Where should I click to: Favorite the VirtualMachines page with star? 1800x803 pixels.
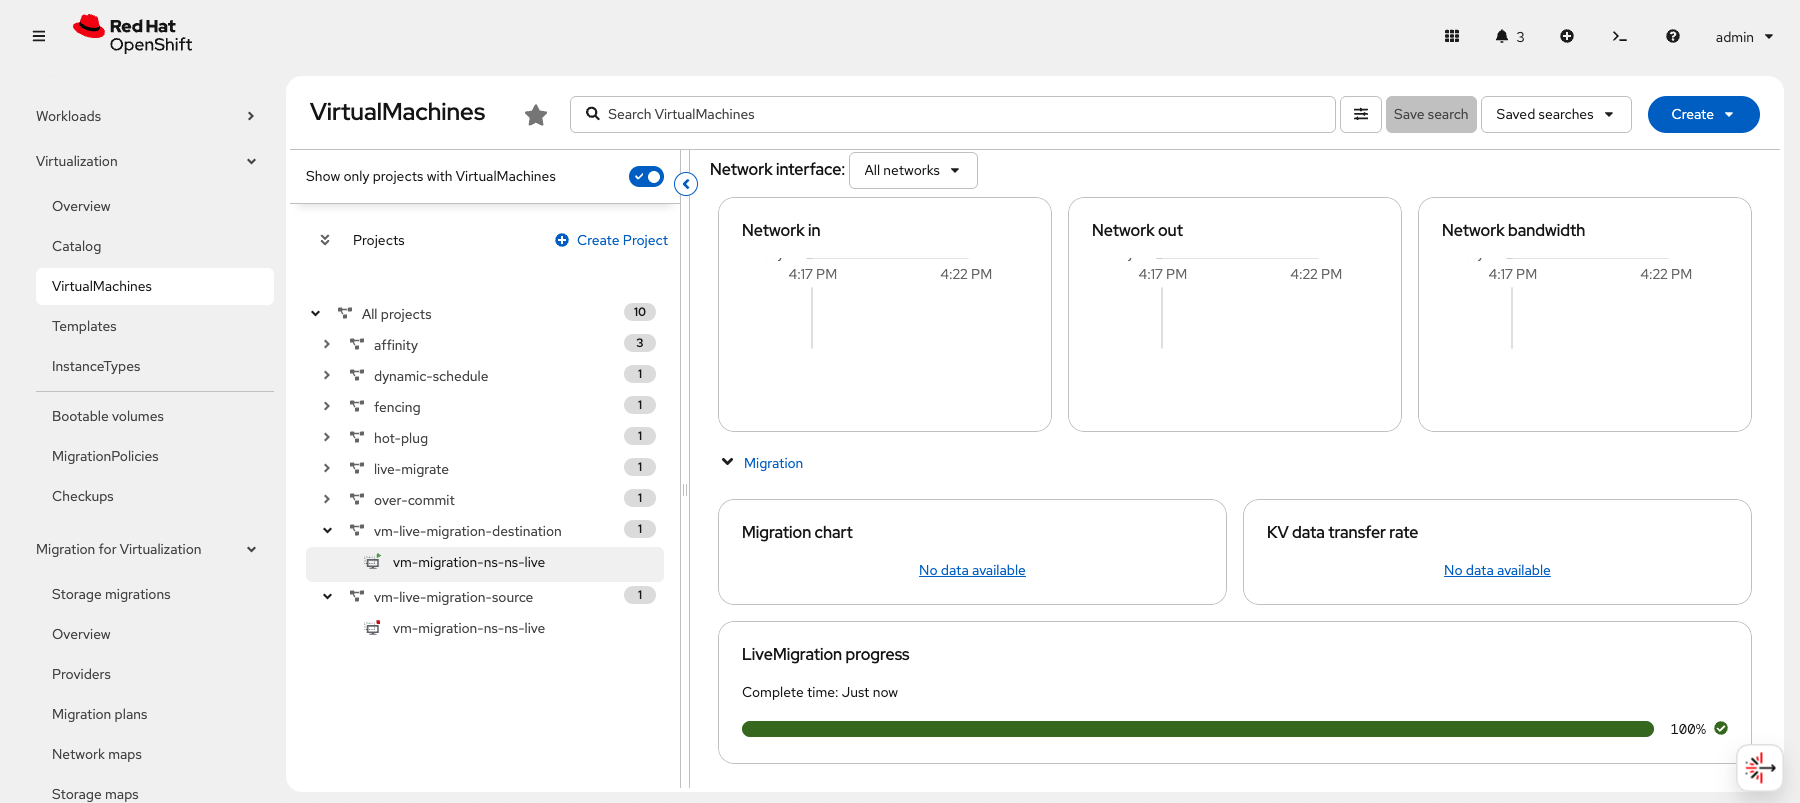point(536,115)
